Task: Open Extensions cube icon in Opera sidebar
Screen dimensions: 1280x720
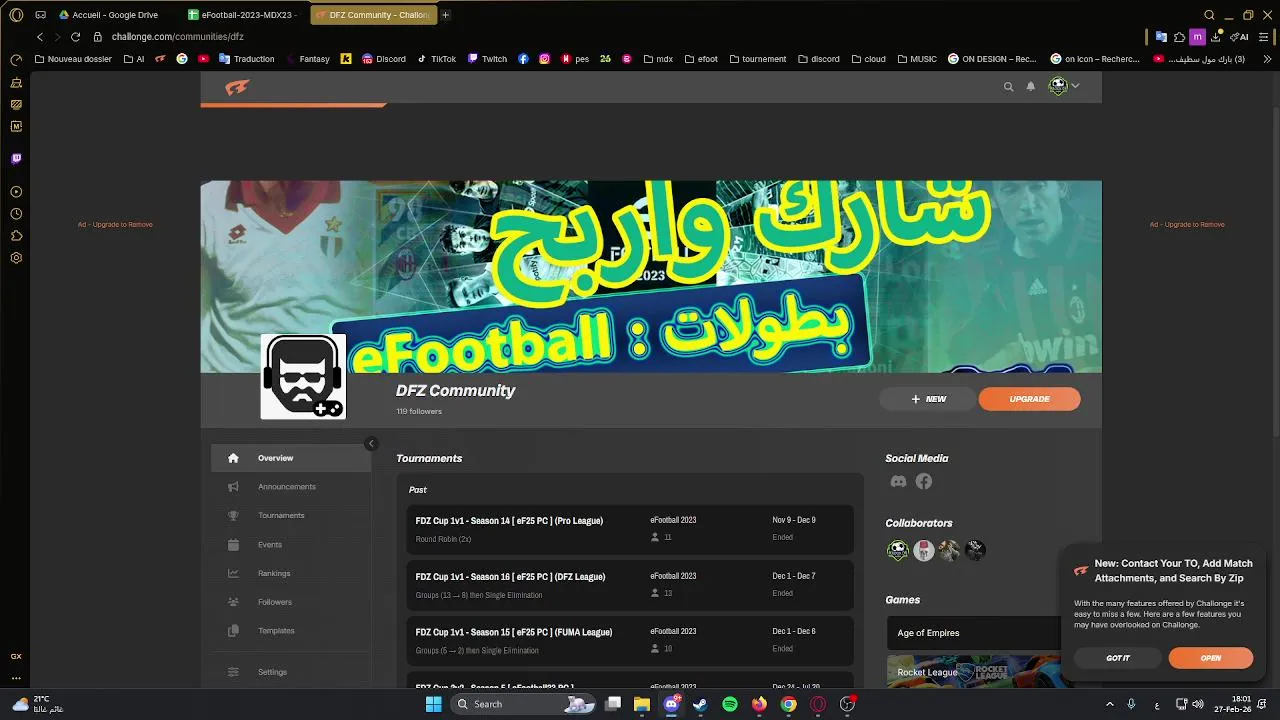Action: click(16, 236)
